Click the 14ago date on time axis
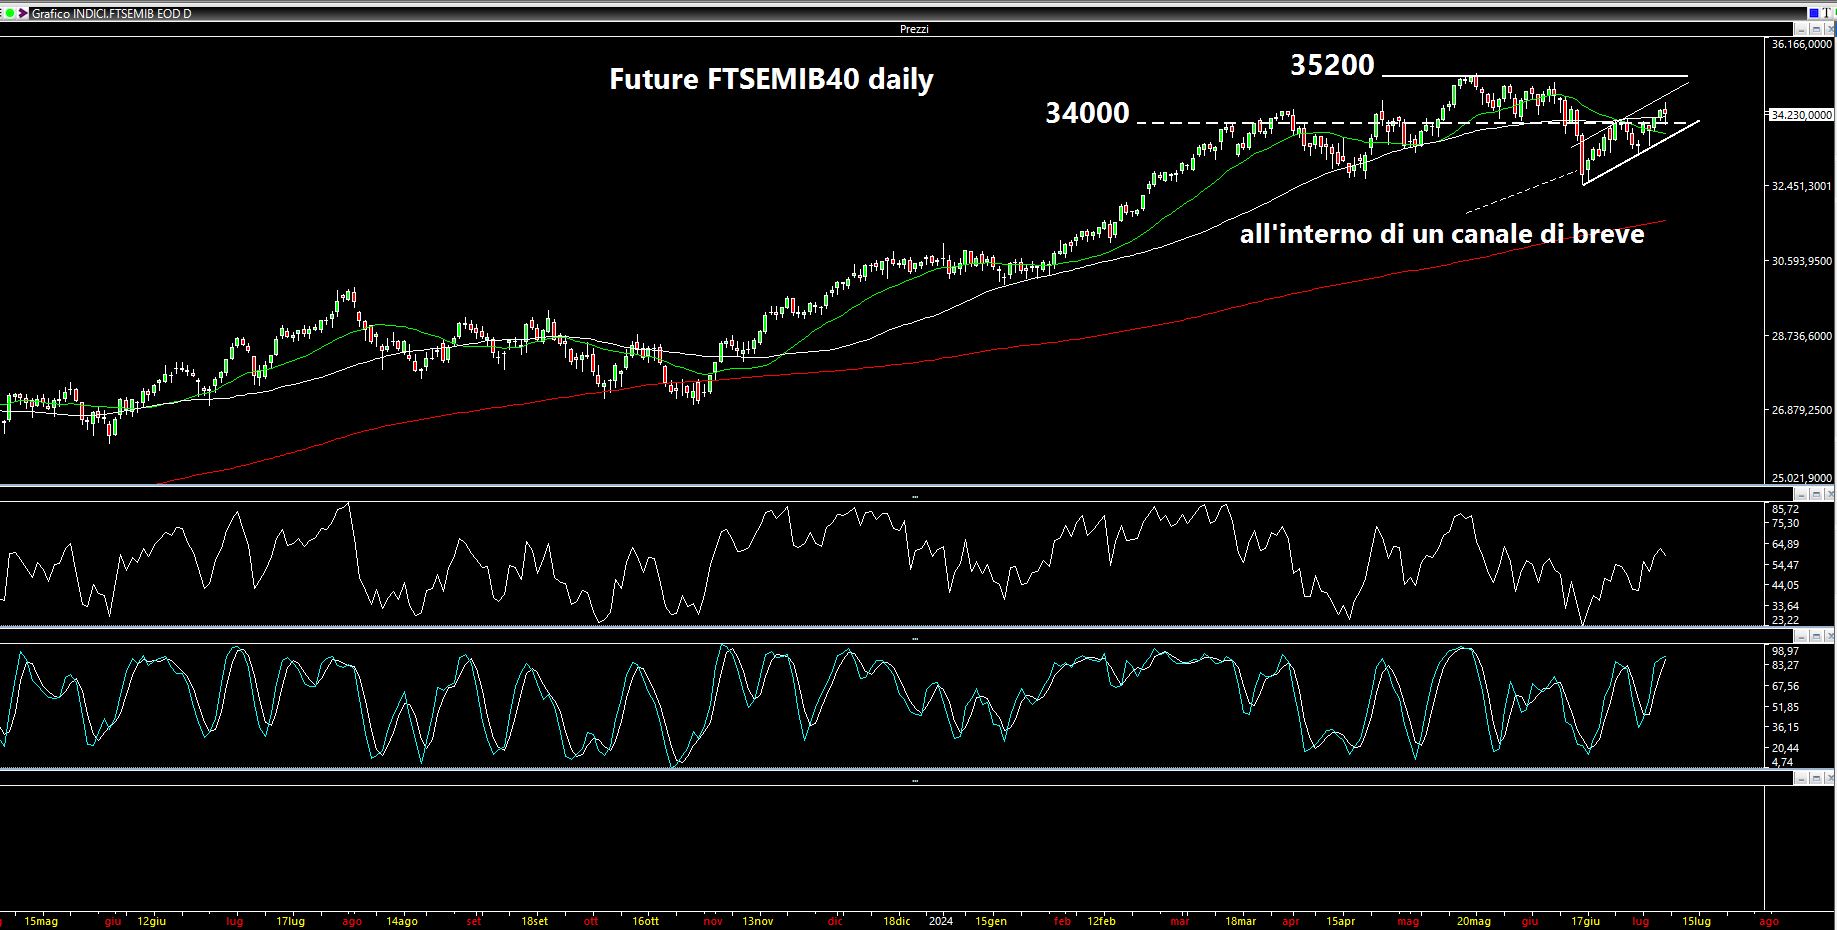 click(x=401, y=921)
